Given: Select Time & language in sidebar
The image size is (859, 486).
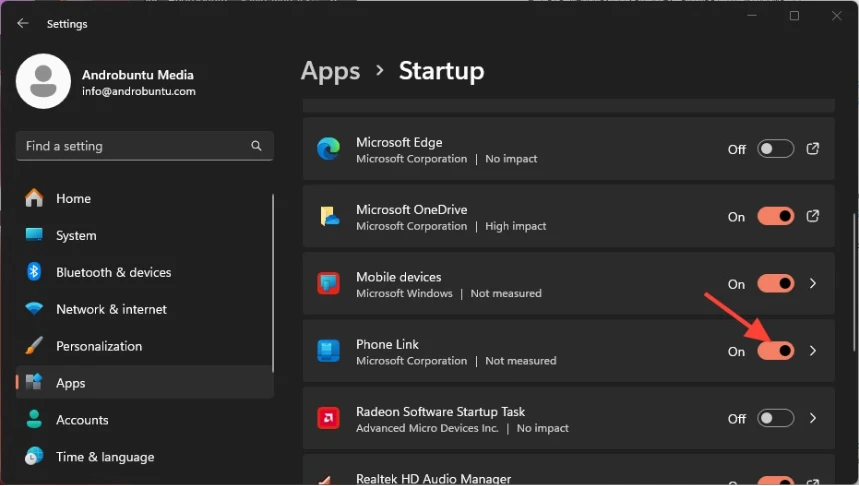Looking at the screenshot, I should tap(145, 457).
